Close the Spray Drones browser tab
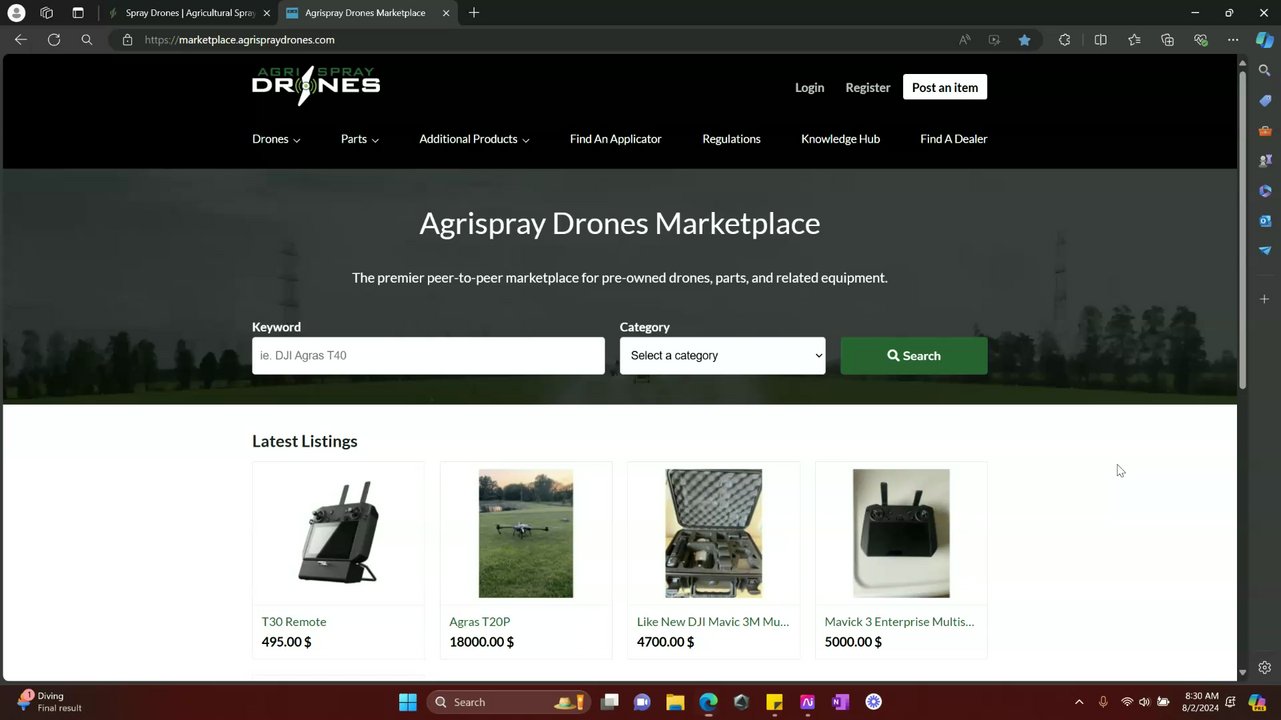Screen dimensions: 1281x720 click(x=267, y=13)
